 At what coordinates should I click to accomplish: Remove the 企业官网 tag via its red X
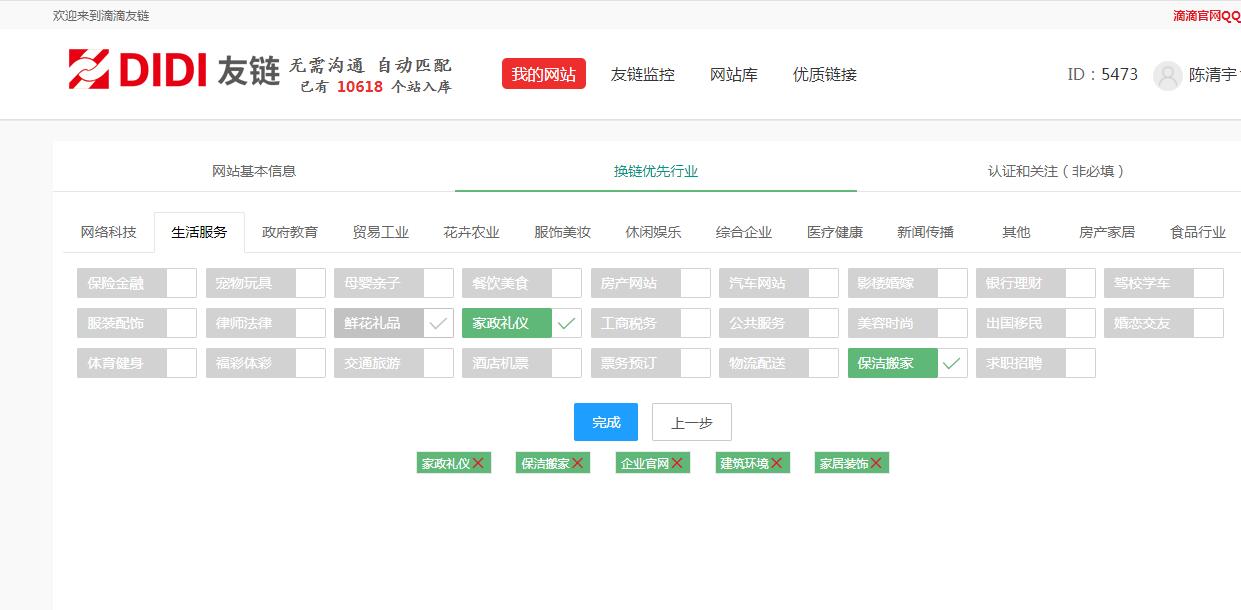[679, 463]
